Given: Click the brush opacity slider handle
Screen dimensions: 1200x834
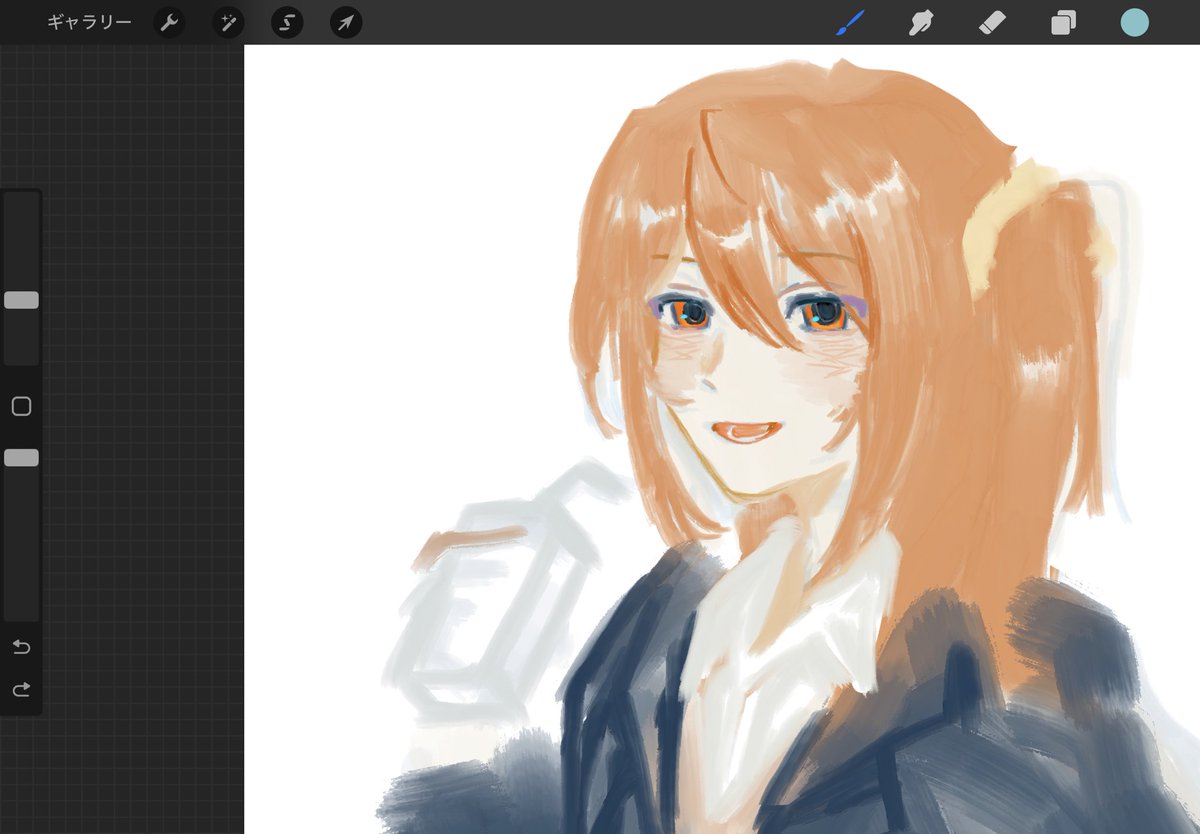Looking at the screenshot, I should pyautogui.click(x=21, y=457).
